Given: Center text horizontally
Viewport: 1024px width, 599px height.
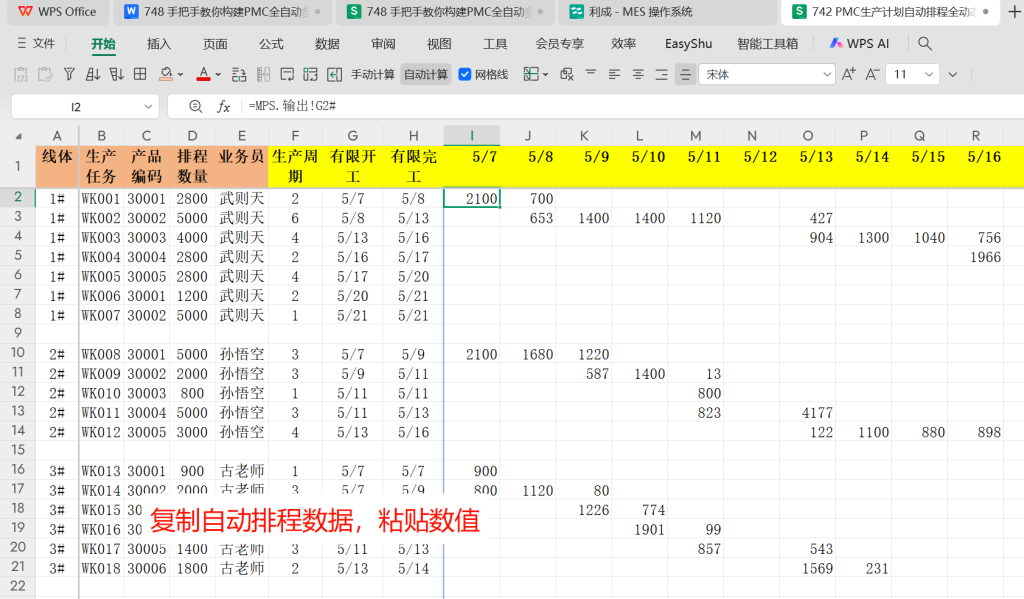Looking at the screenshot, I should coord(637,74).
